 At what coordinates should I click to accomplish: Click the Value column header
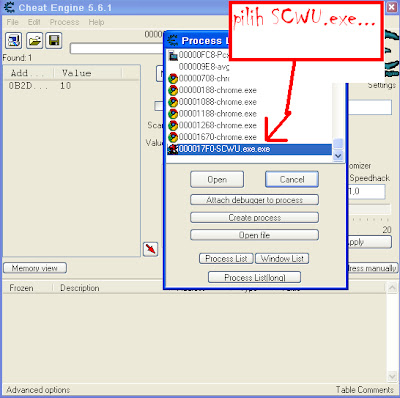pyautogui.click(x=87, y=73)
